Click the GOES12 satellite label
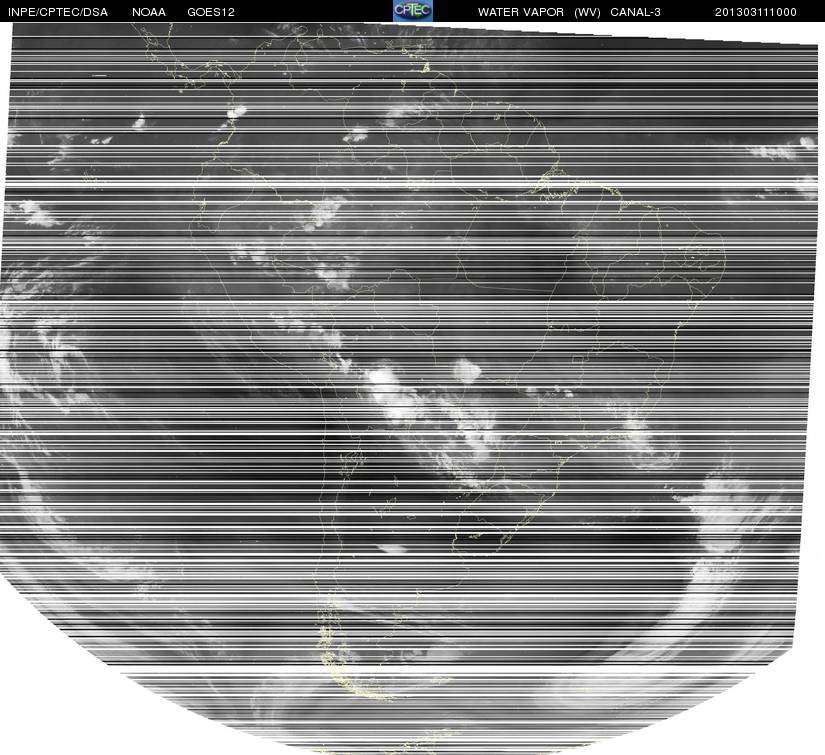This screenshot has width=825, height=755. (211, 12)
